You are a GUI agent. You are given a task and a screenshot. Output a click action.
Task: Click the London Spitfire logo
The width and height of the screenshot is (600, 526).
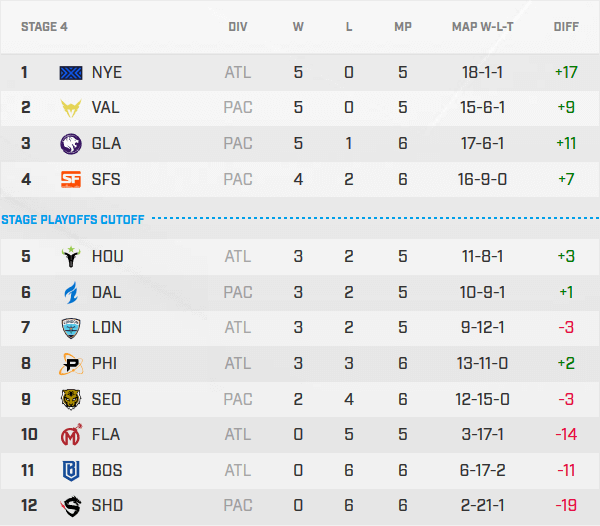tap(72, 328)
